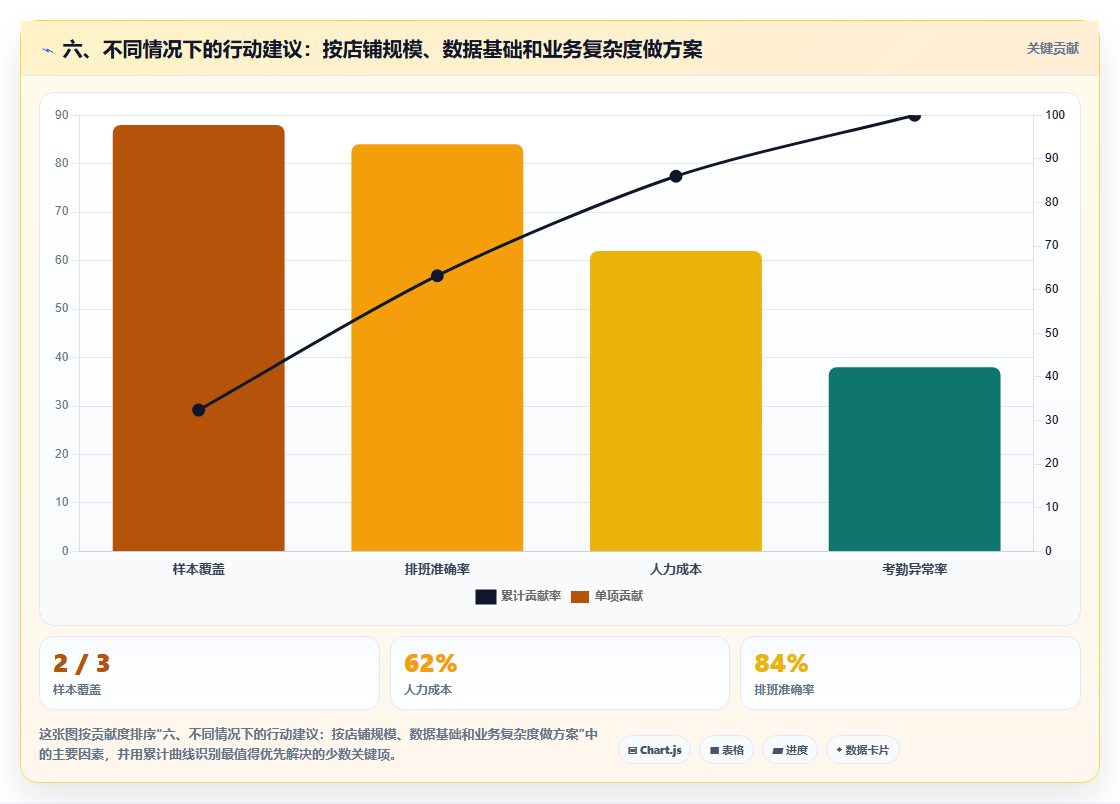The height and width of the screenshot is (804, 1120).
Task: Toggle the 累计贡献率 legend swatch
Action: (486, 596)
